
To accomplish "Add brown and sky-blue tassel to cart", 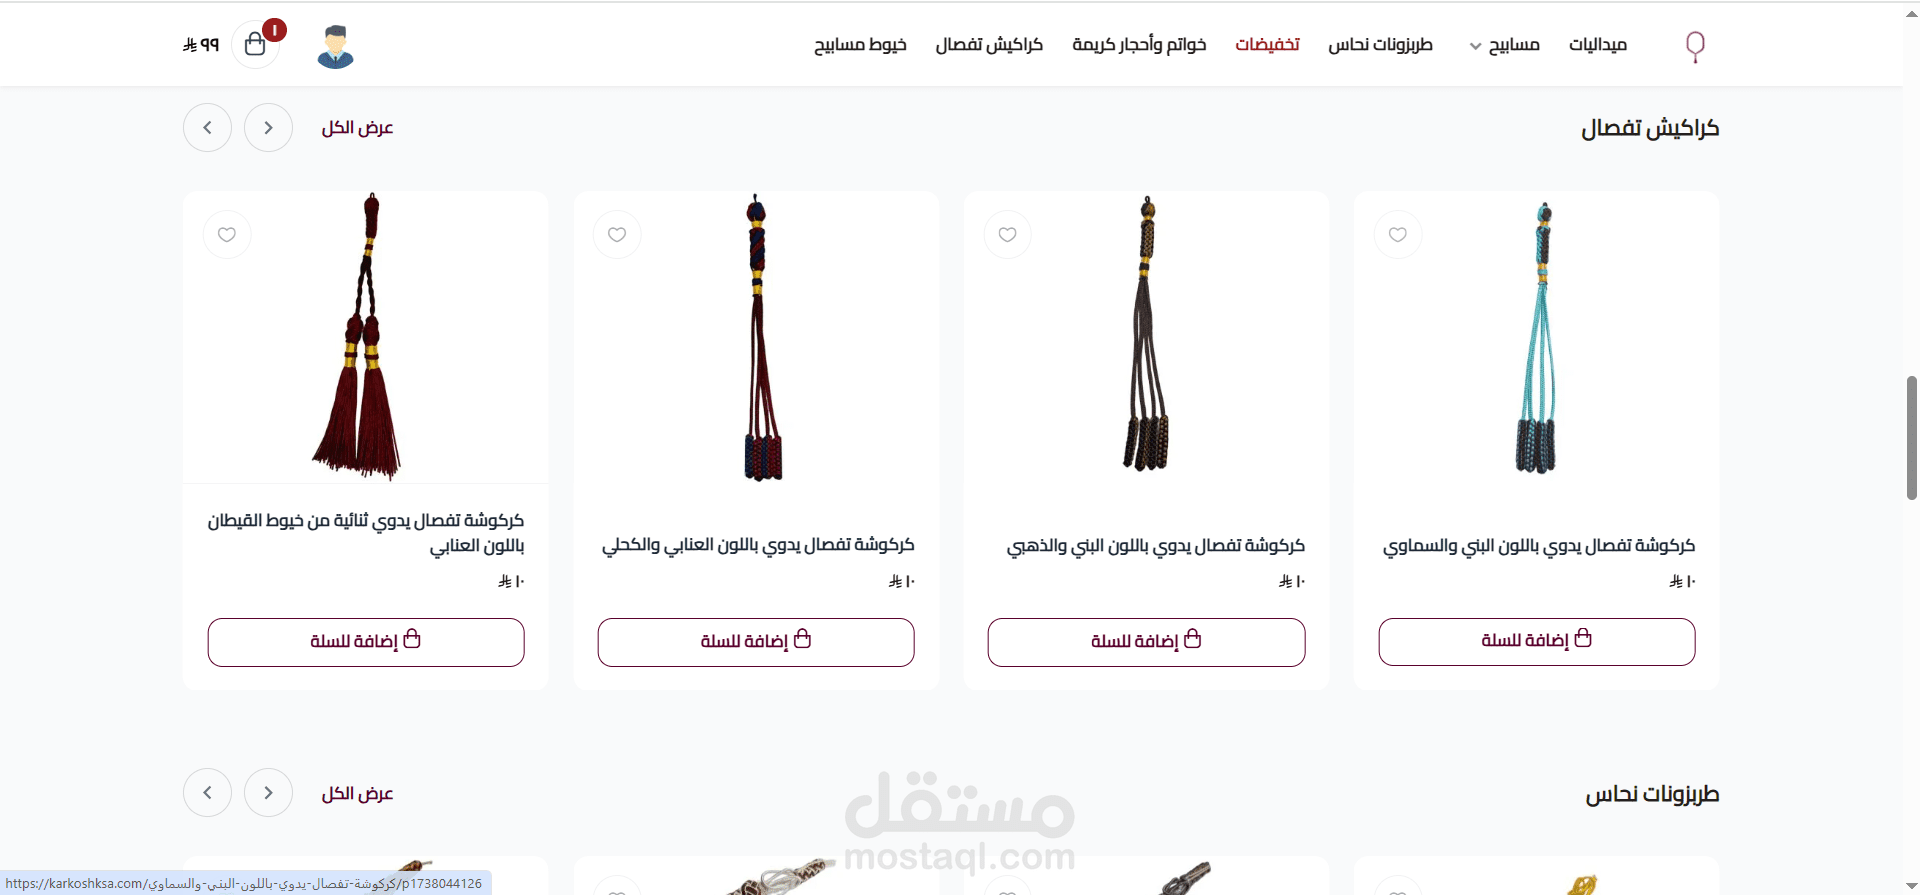I will (x=1537, y=642).
